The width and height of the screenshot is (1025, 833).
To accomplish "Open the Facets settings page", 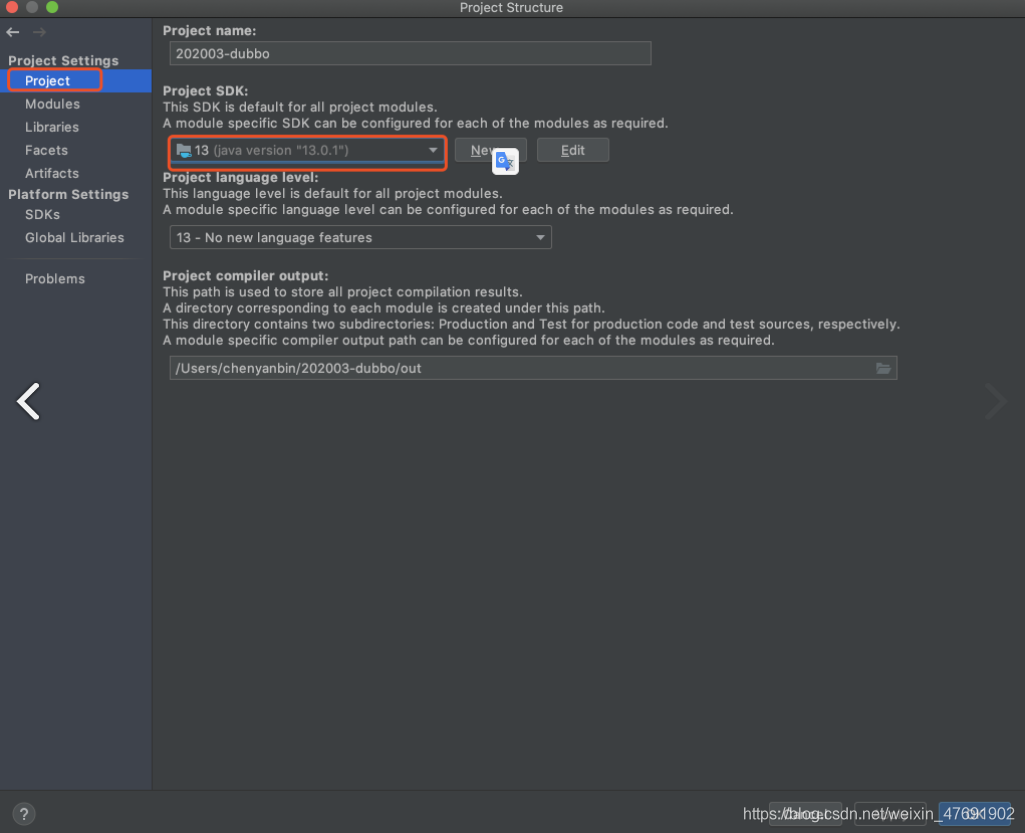I will 46,150.
